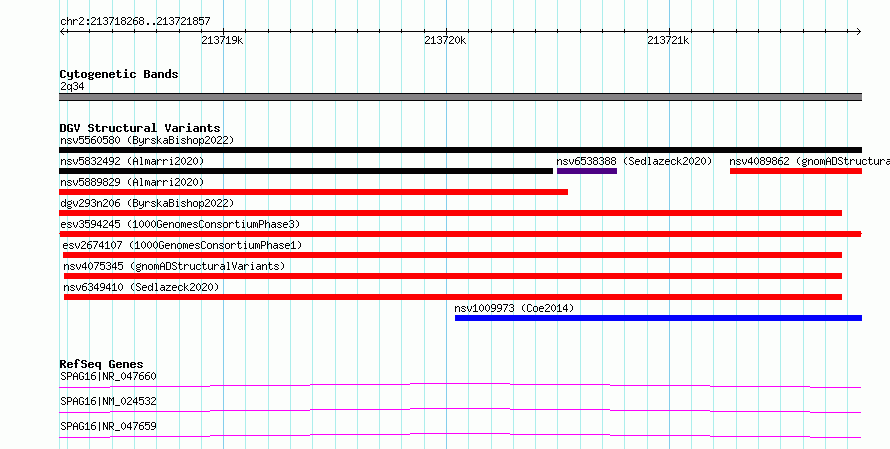Select the red esv2674107 variant bar
The image size is (890, 449).
click(x=452, y=255)
